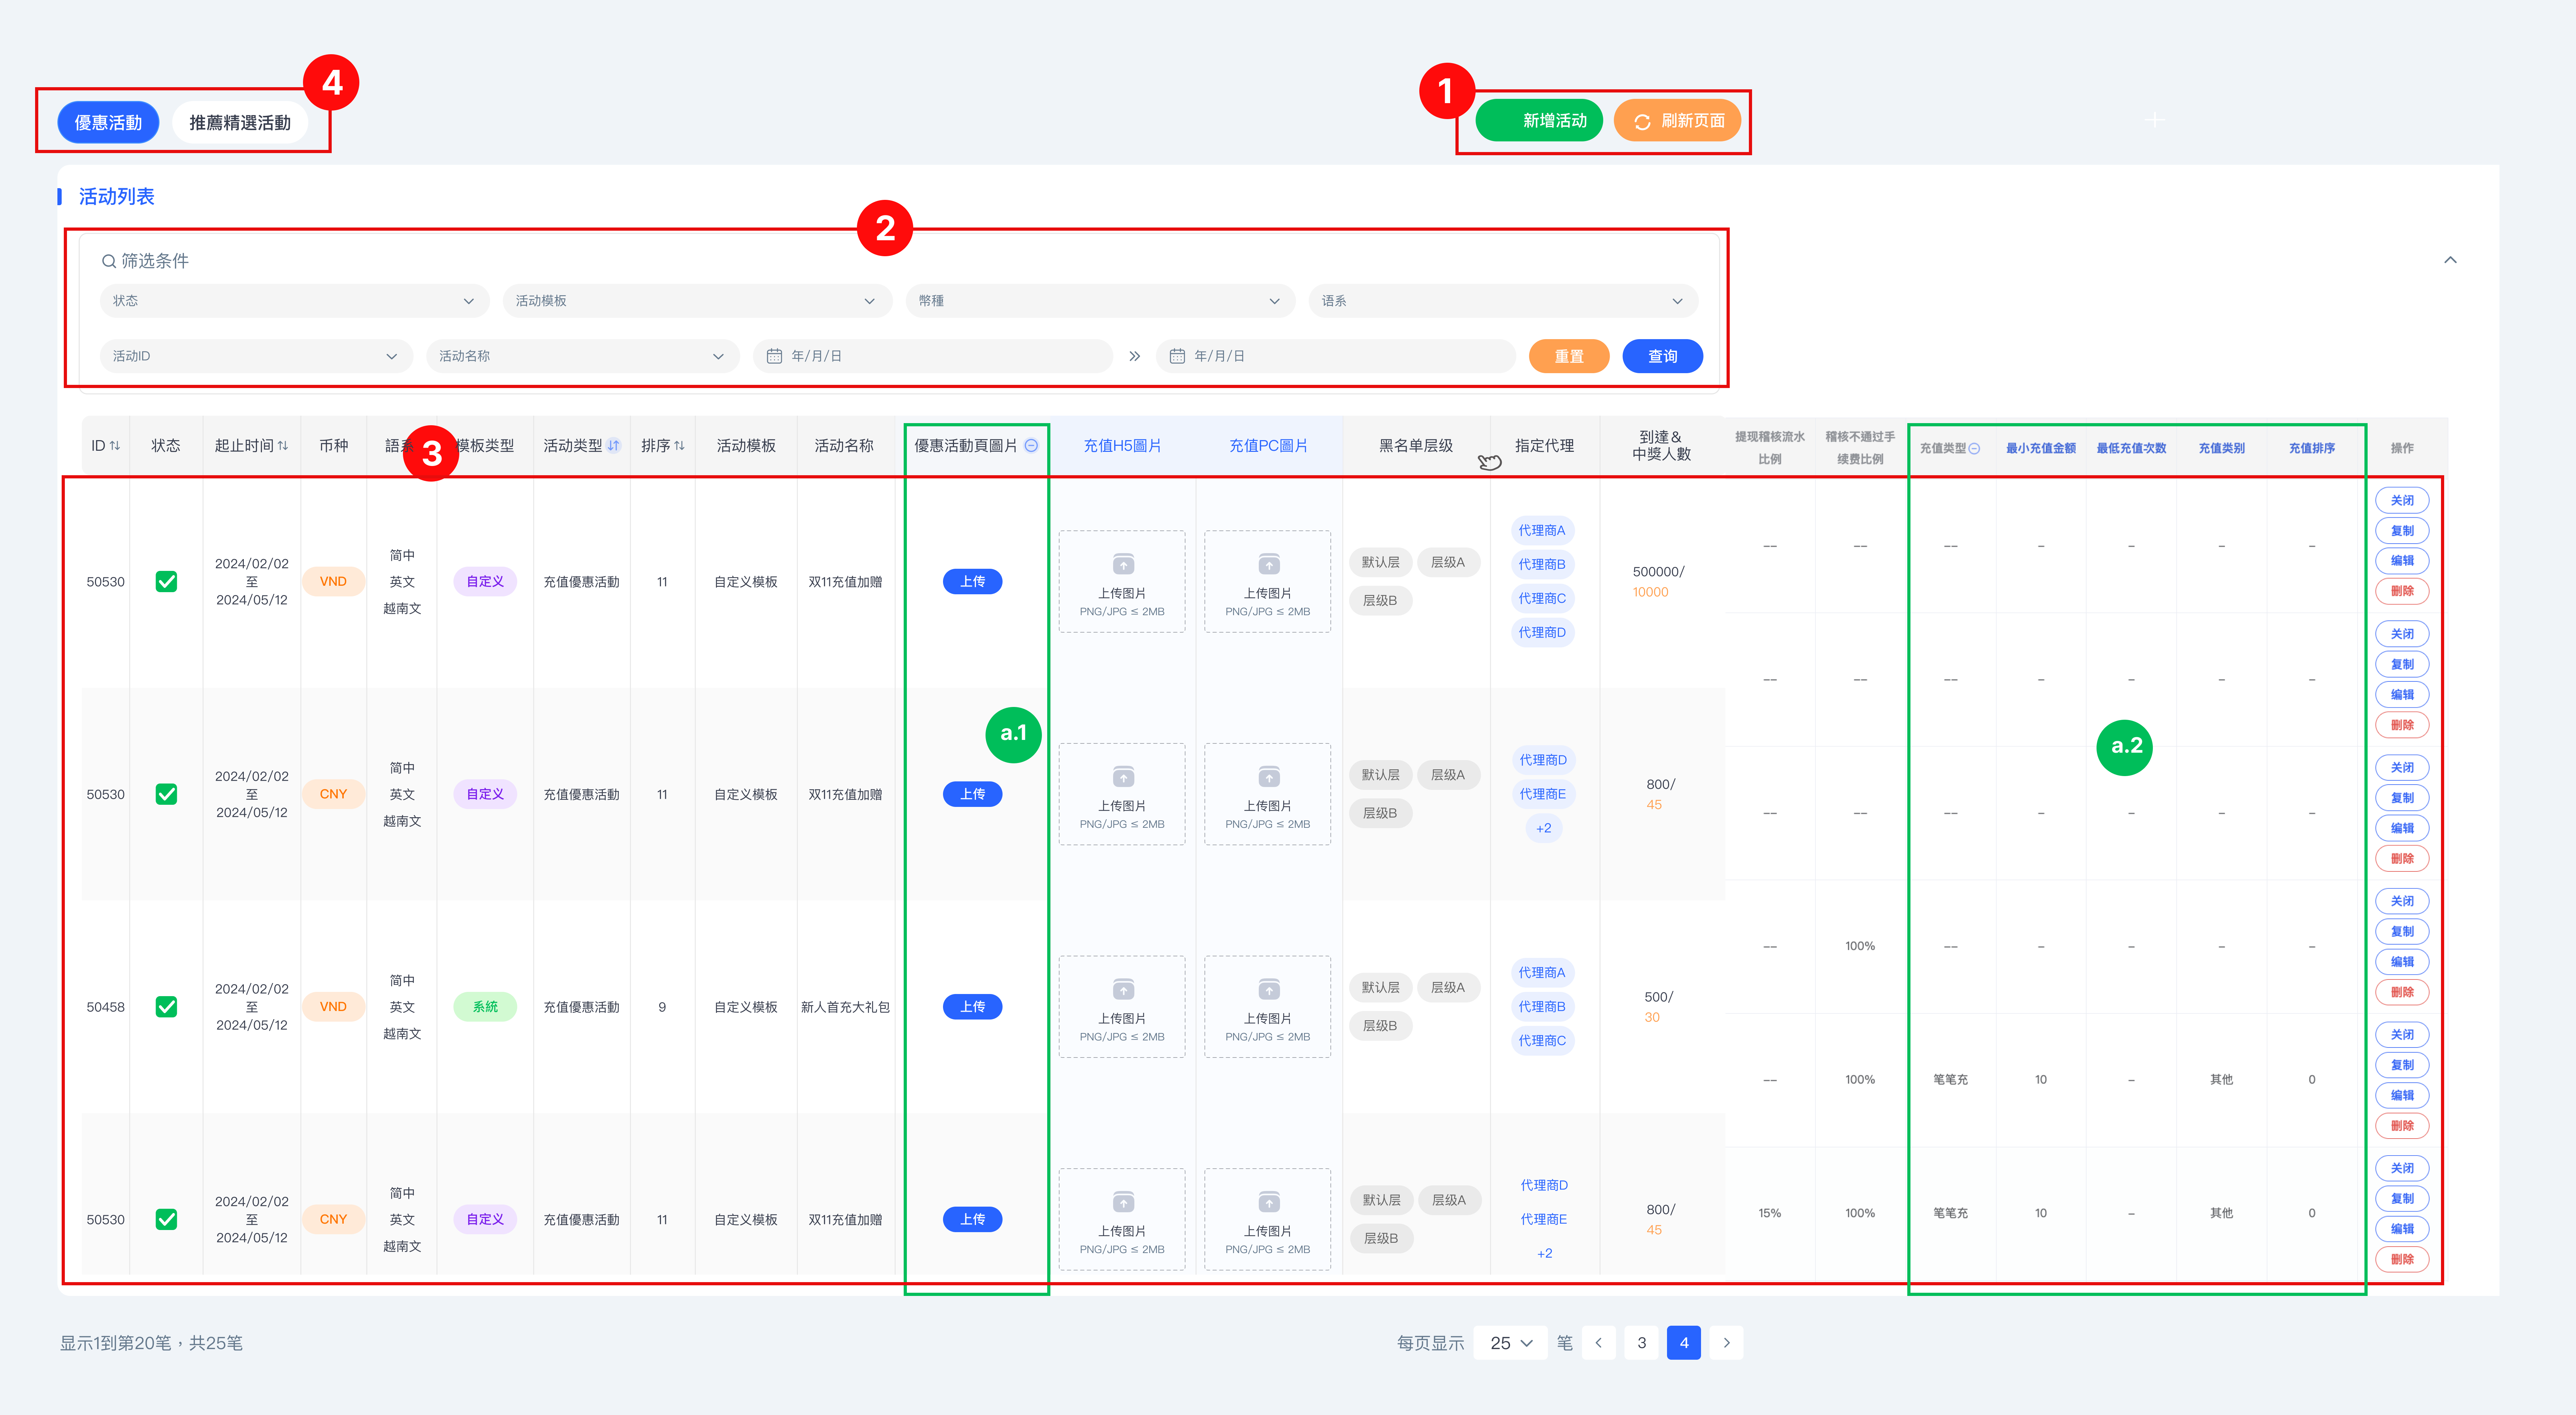Select current page 4 in pagination
This screenshot has height=1415, width=2576.
pos(1684,1343)
